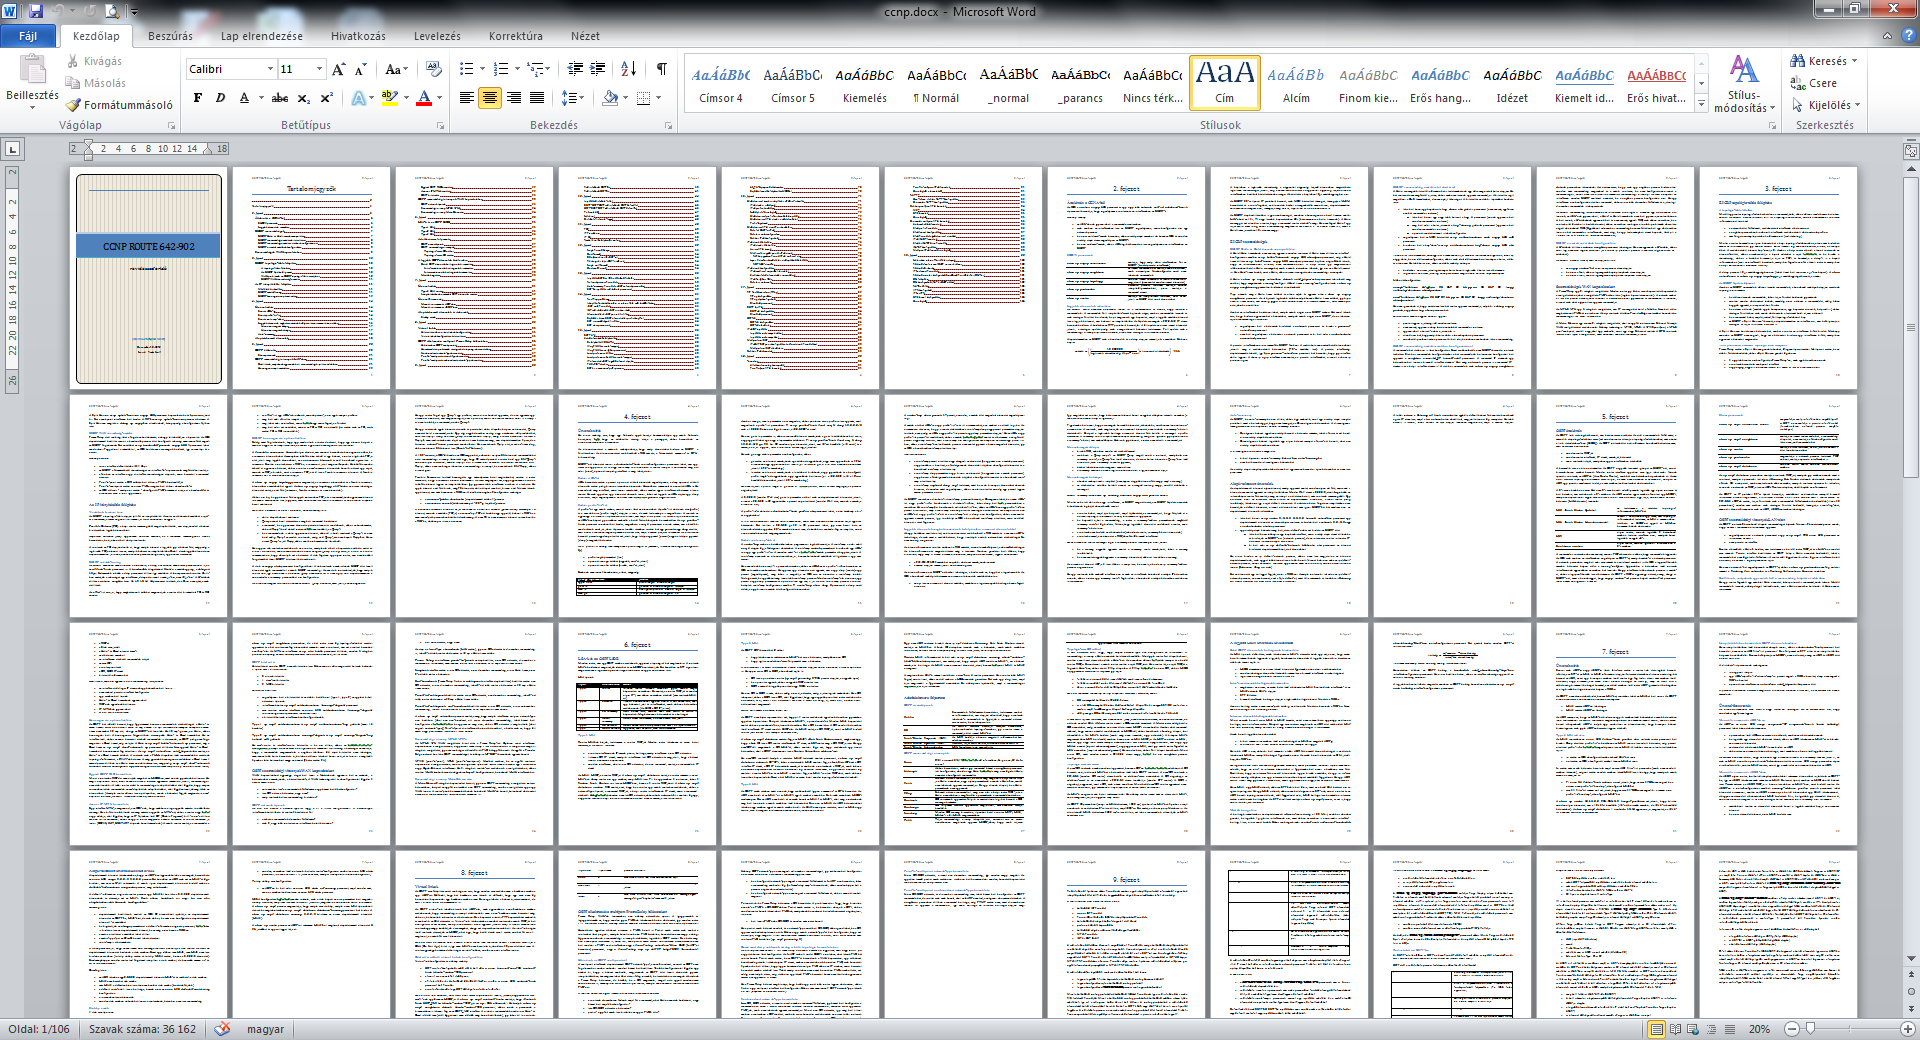
Task: Open the Calibri font name dropdown
Action: (x=270, y=69)
